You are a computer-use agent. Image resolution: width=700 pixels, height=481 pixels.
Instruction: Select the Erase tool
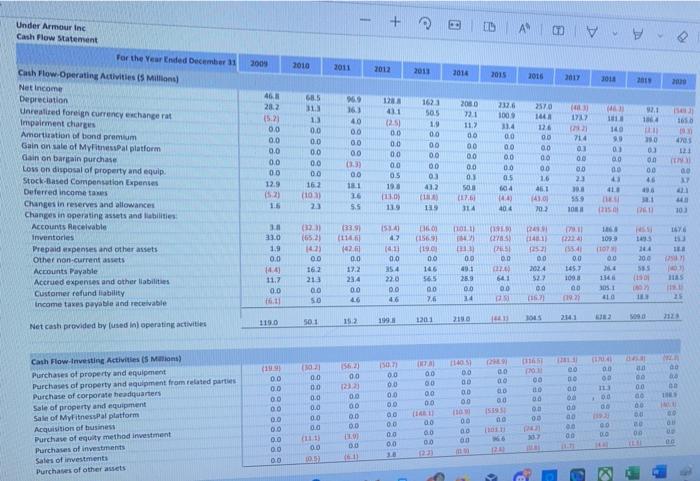tap(683, 37)
